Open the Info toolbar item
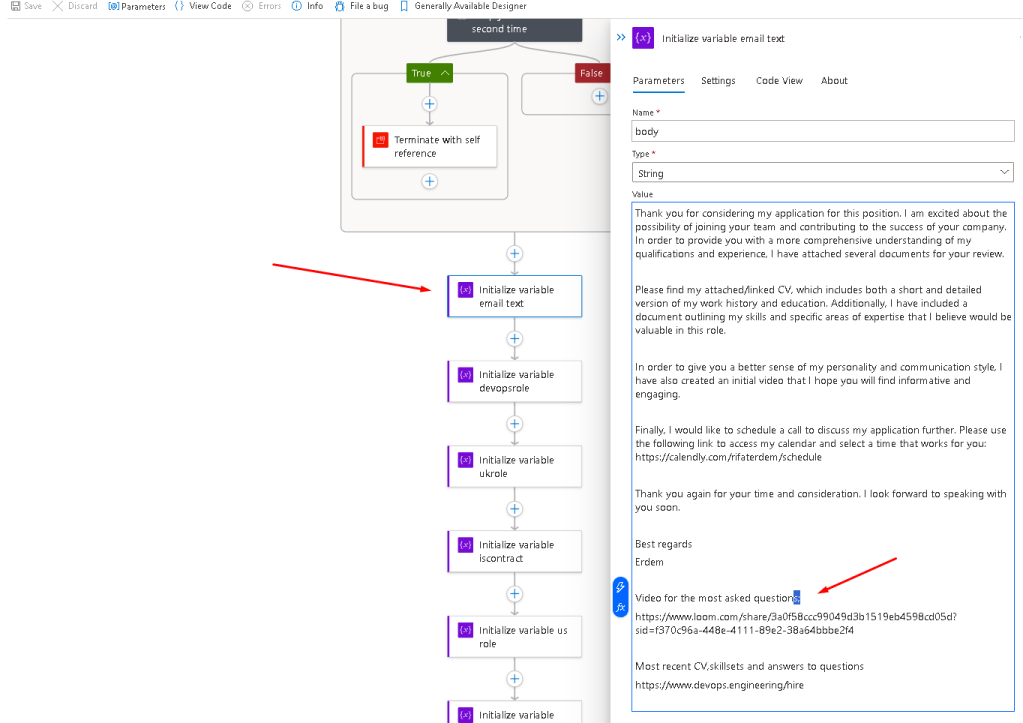 tap(307, 6)
